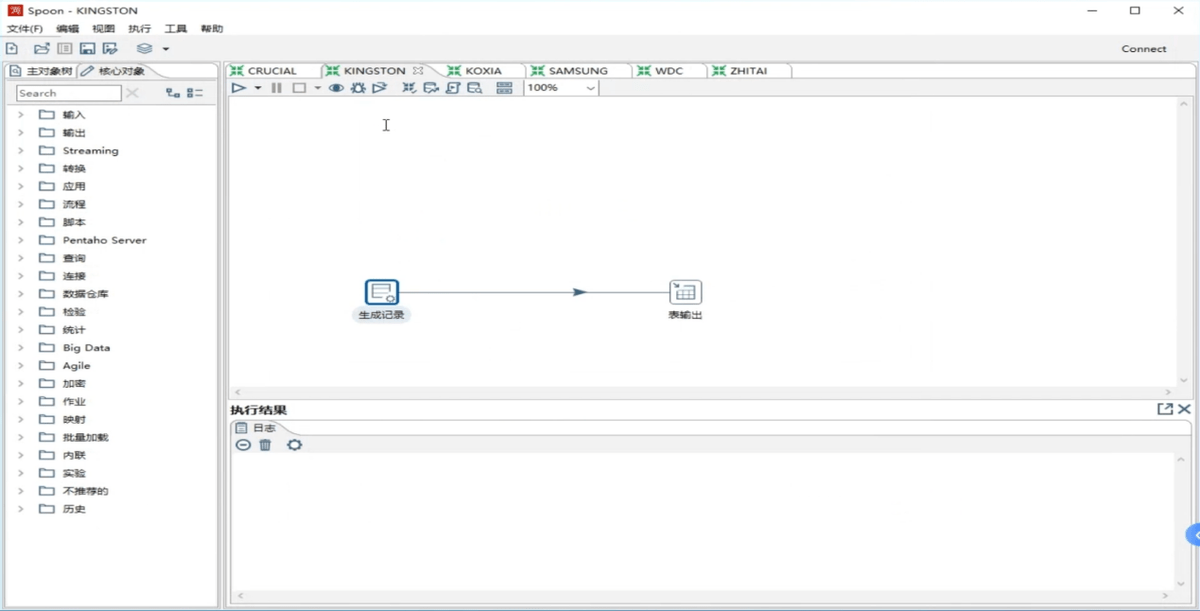
Task: Click the perspectives layers icon
Action: pyautogui.click(x=145, y=48)
